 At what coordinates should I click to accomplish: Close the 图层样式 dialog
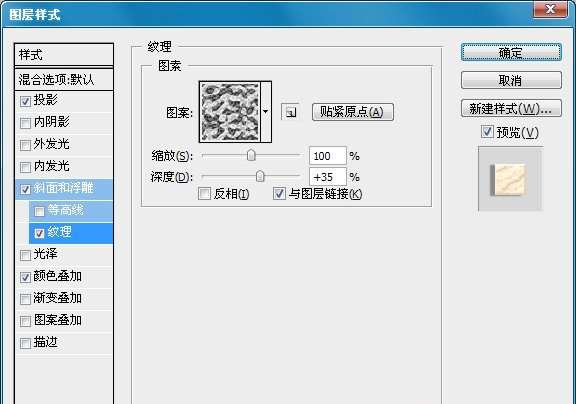click(x=550, y=8)
